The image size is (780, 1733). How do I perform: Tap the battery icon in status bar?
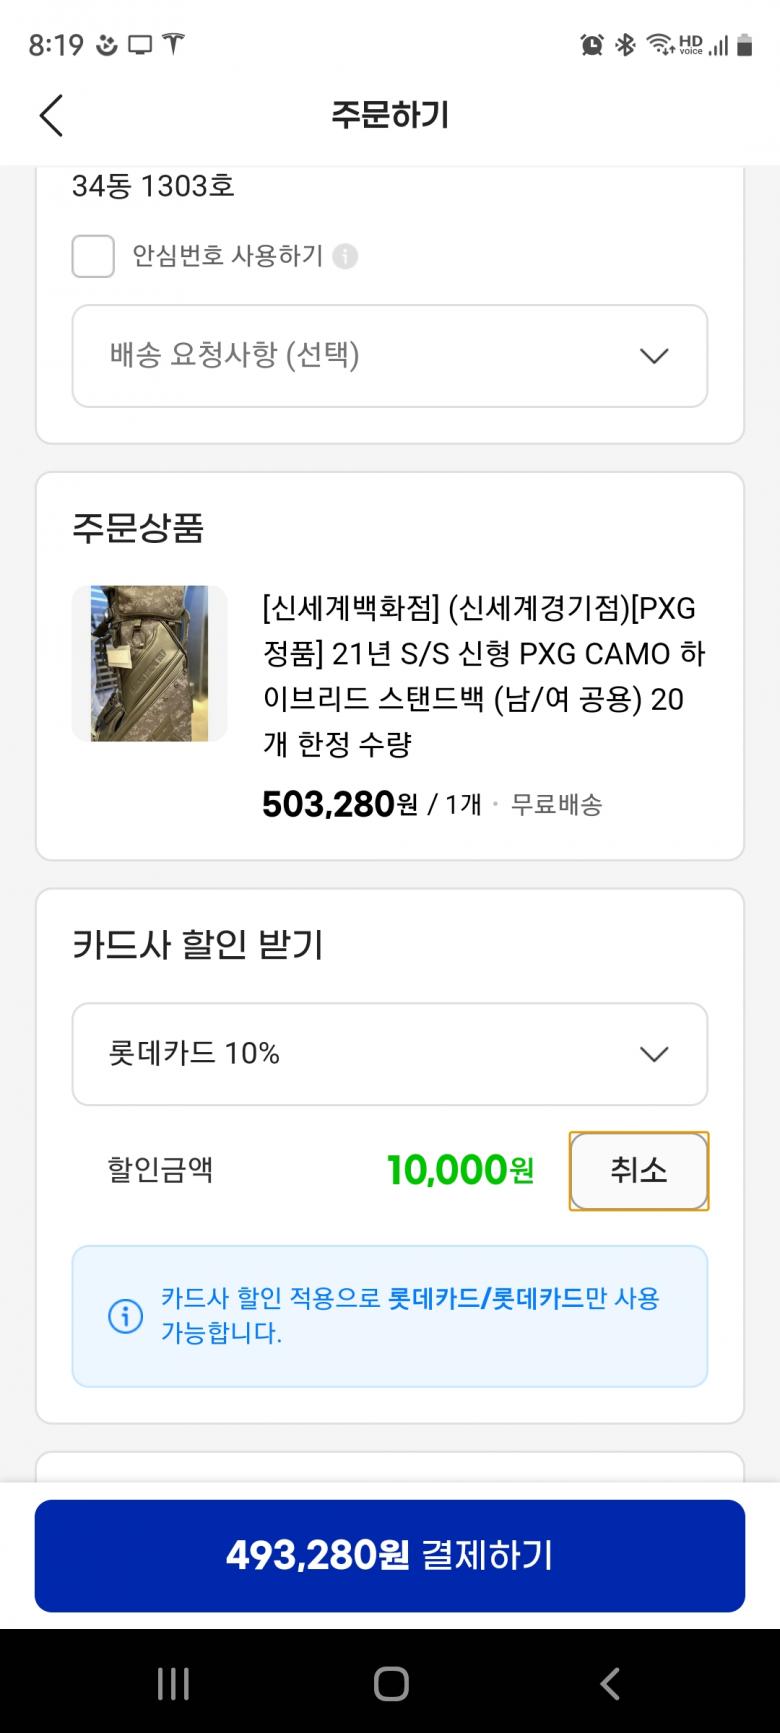click(744, 45)
